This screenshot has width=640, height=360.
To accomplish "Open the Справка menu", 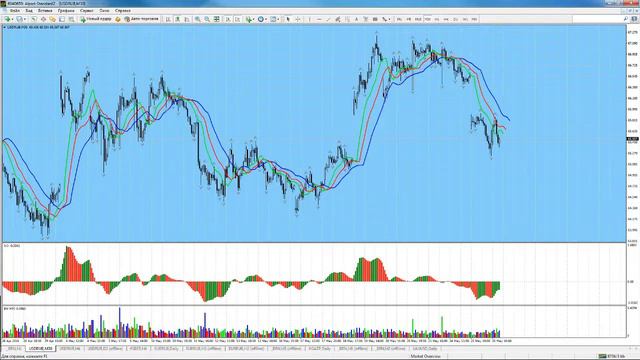I will click(x=122, y=11).
